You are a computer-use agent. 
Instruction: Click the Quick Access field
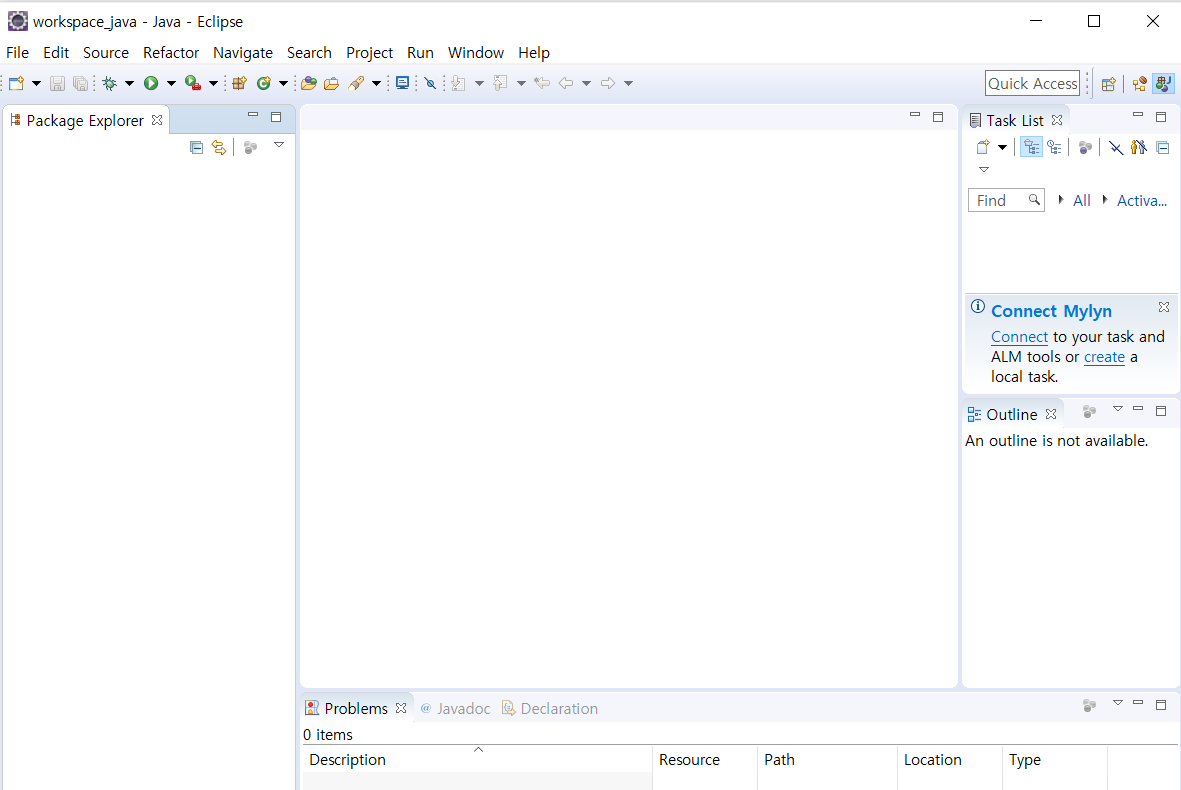tap(1032, 84)
